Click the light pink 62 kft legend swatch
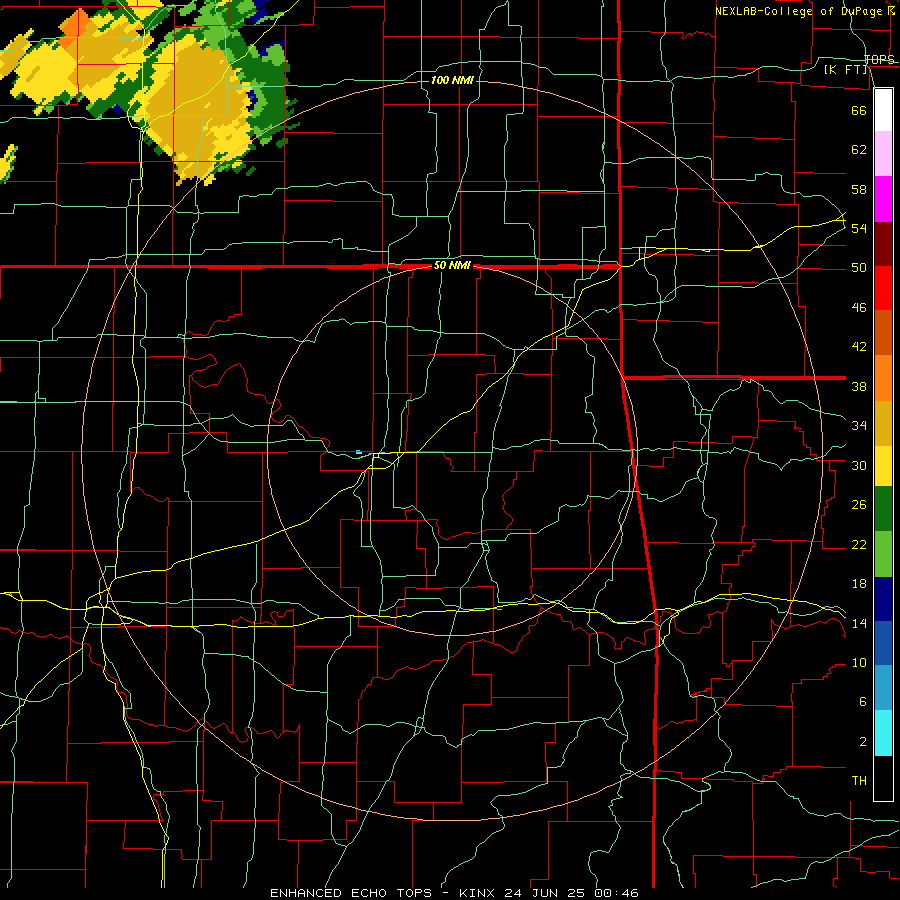Screen dimensions: 900x900 coord(883,154)
